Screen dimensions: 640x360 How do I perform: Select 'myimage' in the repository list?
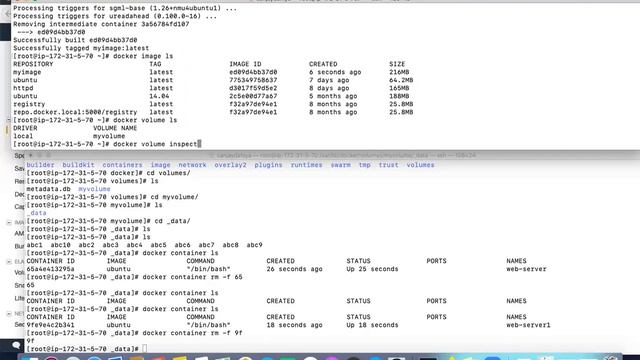click(27, 72)
